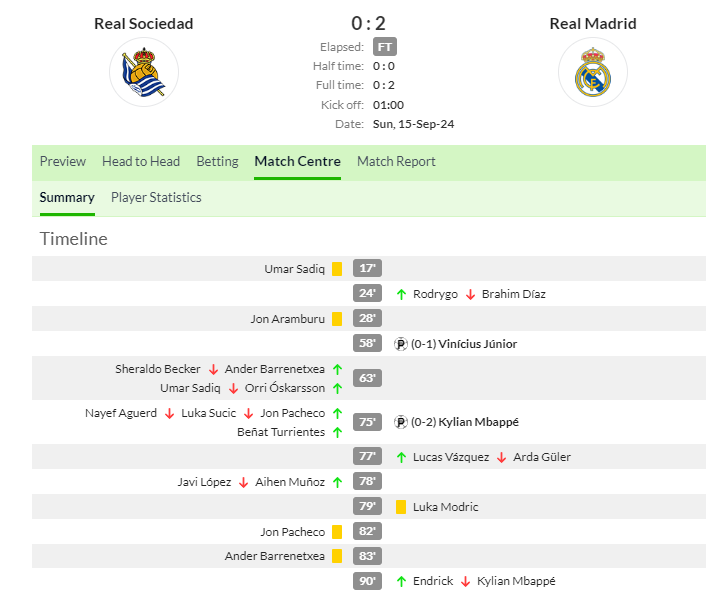Click Jon Aramburu's yellow card icon
Image resolution: width=709 pixels, height=603 pixels.
click(x=338, y=319)
